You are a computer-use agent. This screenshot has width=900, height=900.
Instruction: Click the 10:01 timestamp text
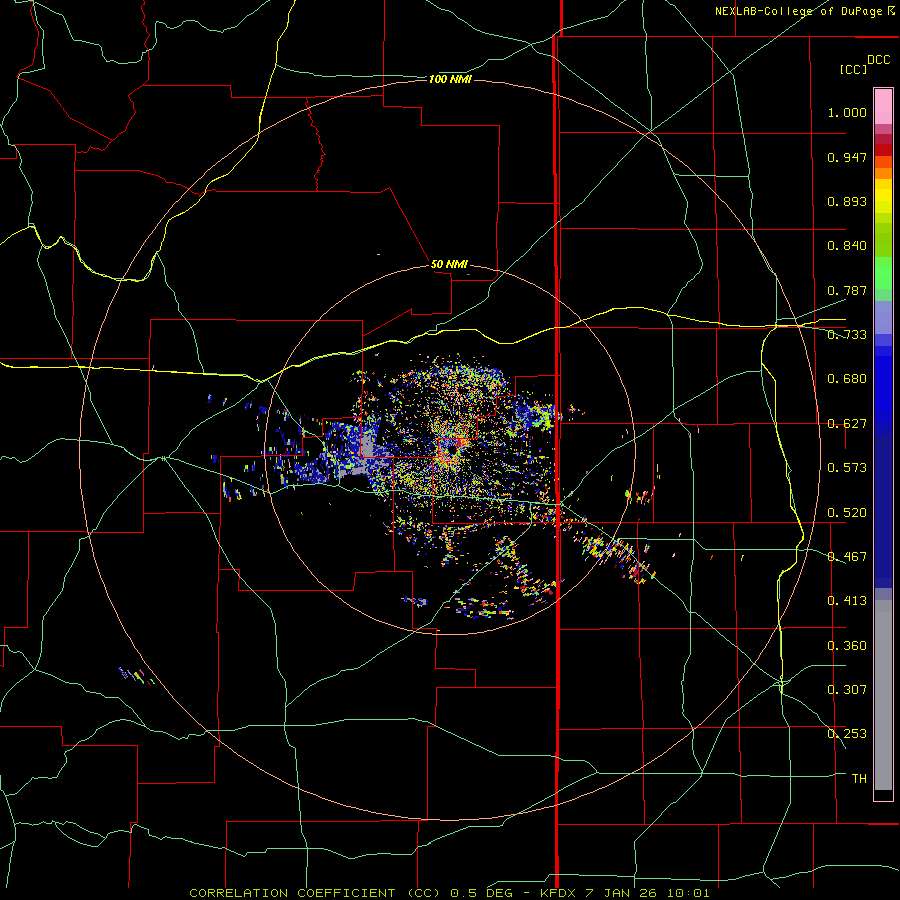tap(688, 893)
